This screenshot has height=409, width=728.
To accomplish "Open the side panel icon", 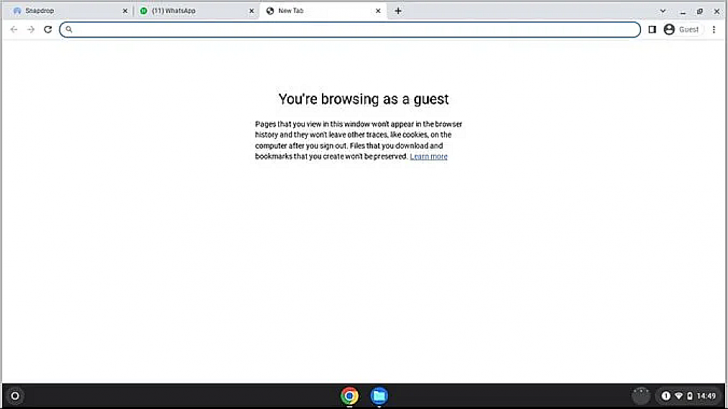I will (x=652, y=30).
